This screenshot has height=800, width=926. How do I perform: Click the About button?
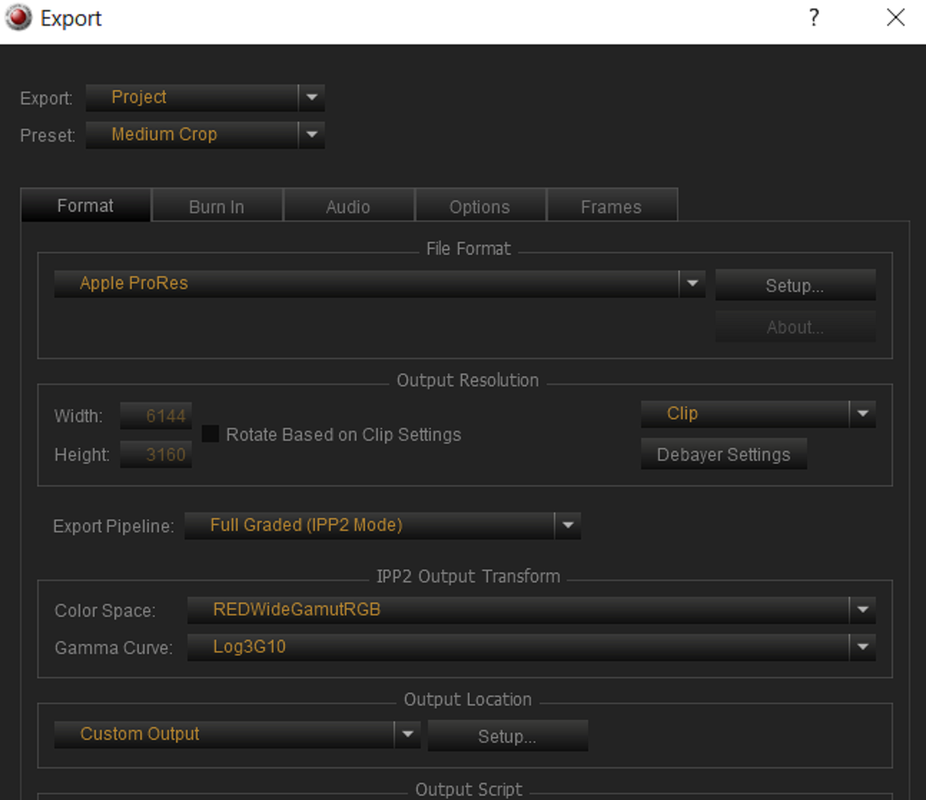(x=795, y=326)
